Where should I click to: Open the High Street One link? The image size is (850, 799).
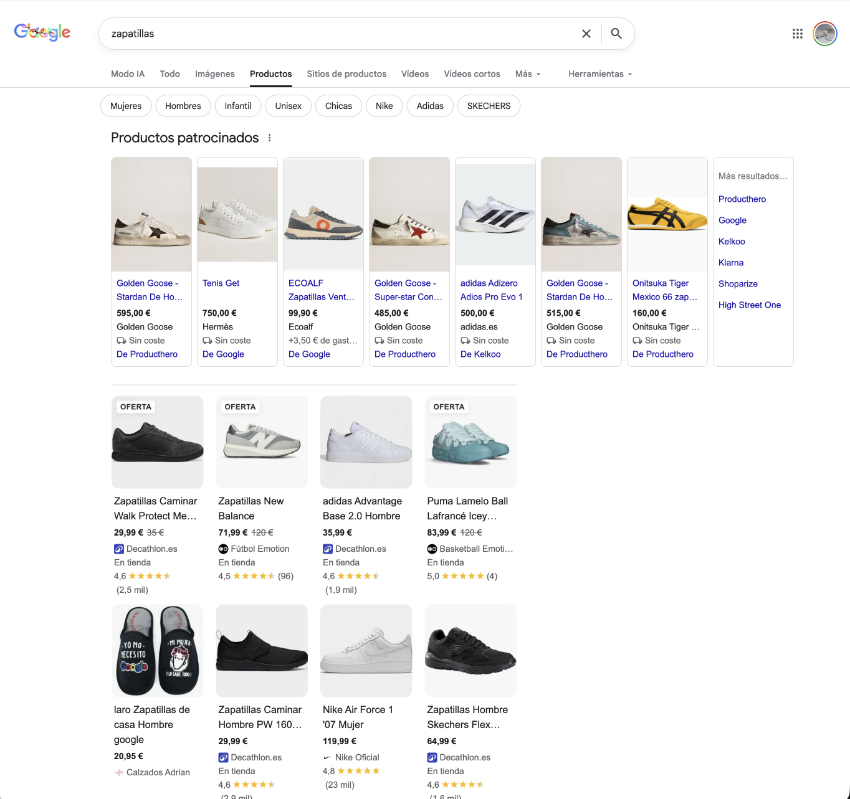coord(749,305)
